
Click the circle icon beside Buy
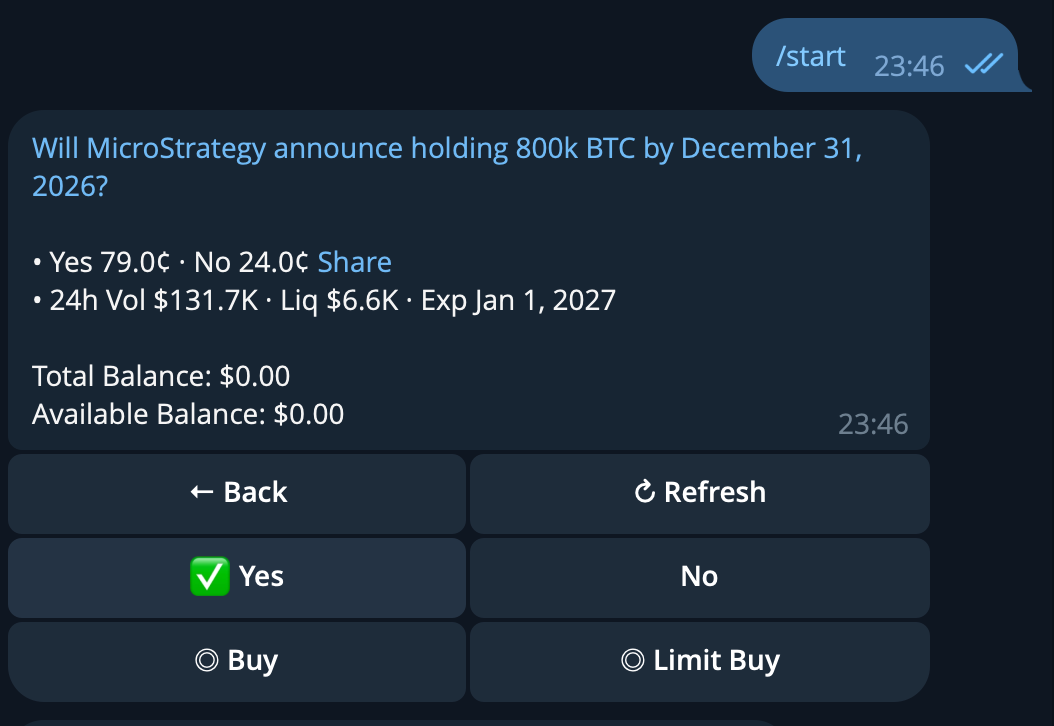pos(207,661)
